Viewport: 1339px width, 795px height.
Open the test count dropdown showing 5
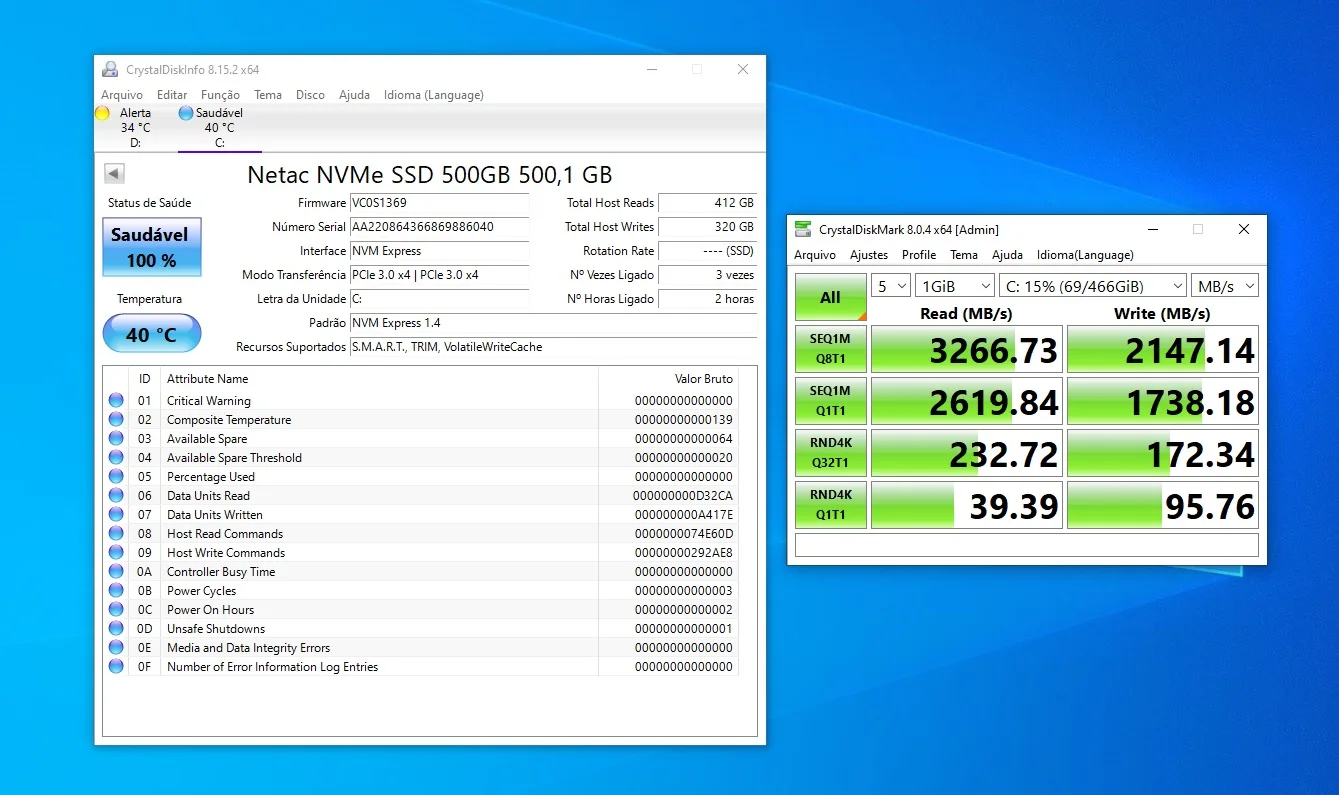tap(891, 286)
